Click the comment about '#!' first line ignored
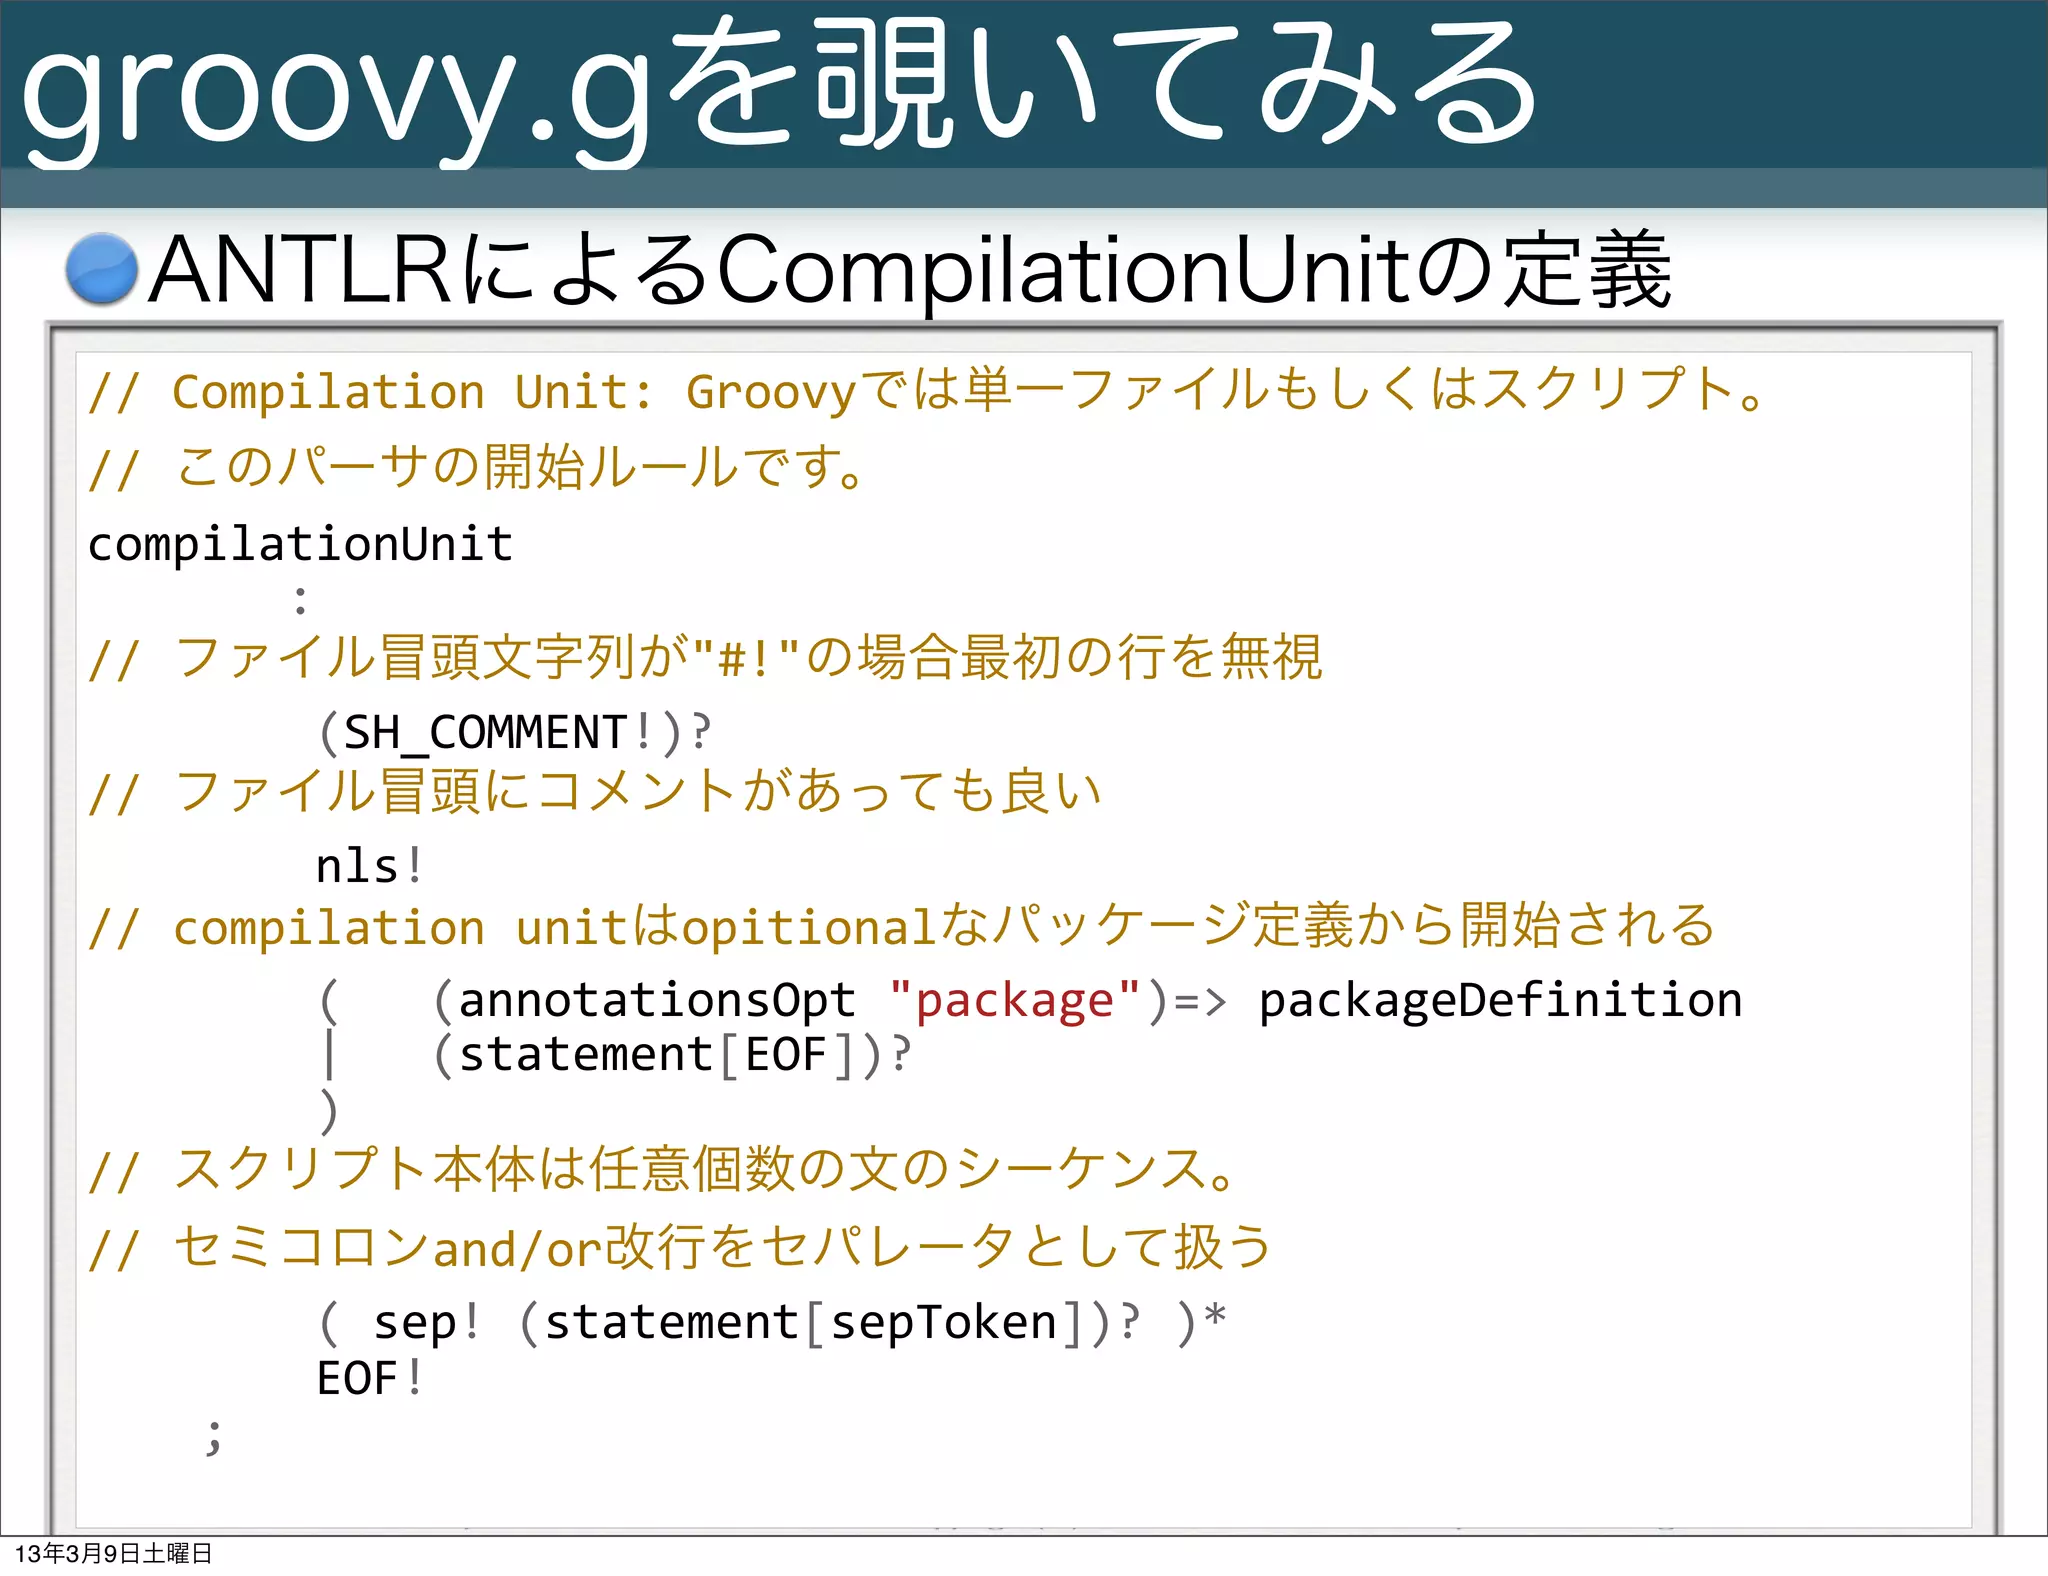 coord(706,658)
